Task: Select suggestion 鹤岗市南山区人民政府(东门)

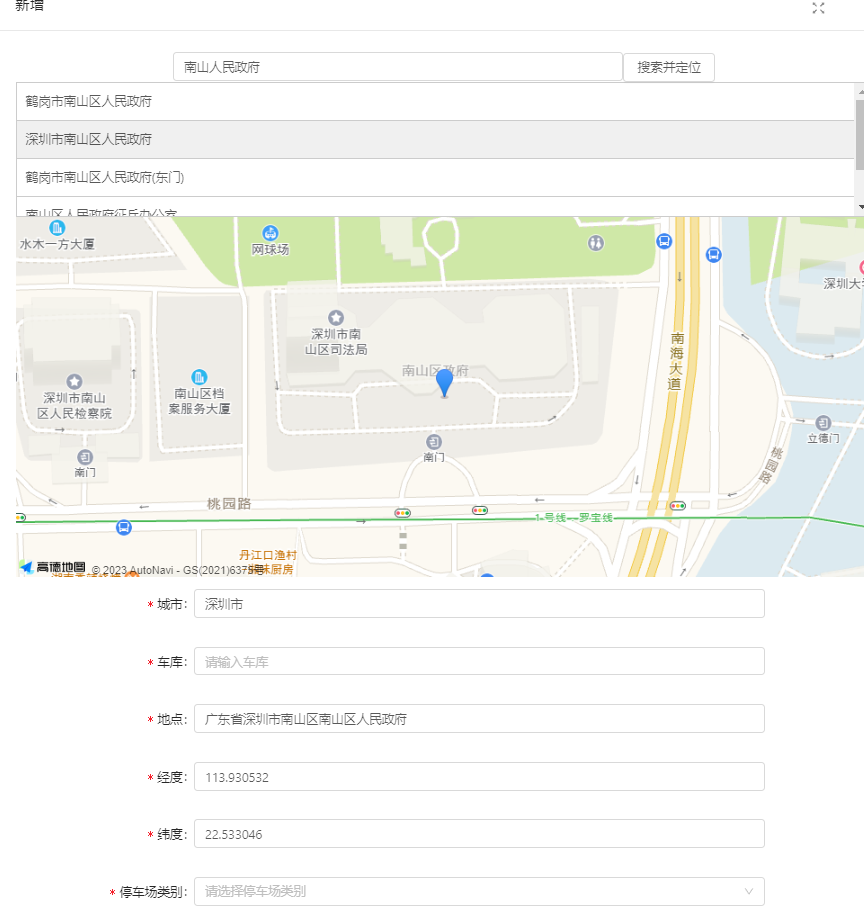Action: [435, 178]
